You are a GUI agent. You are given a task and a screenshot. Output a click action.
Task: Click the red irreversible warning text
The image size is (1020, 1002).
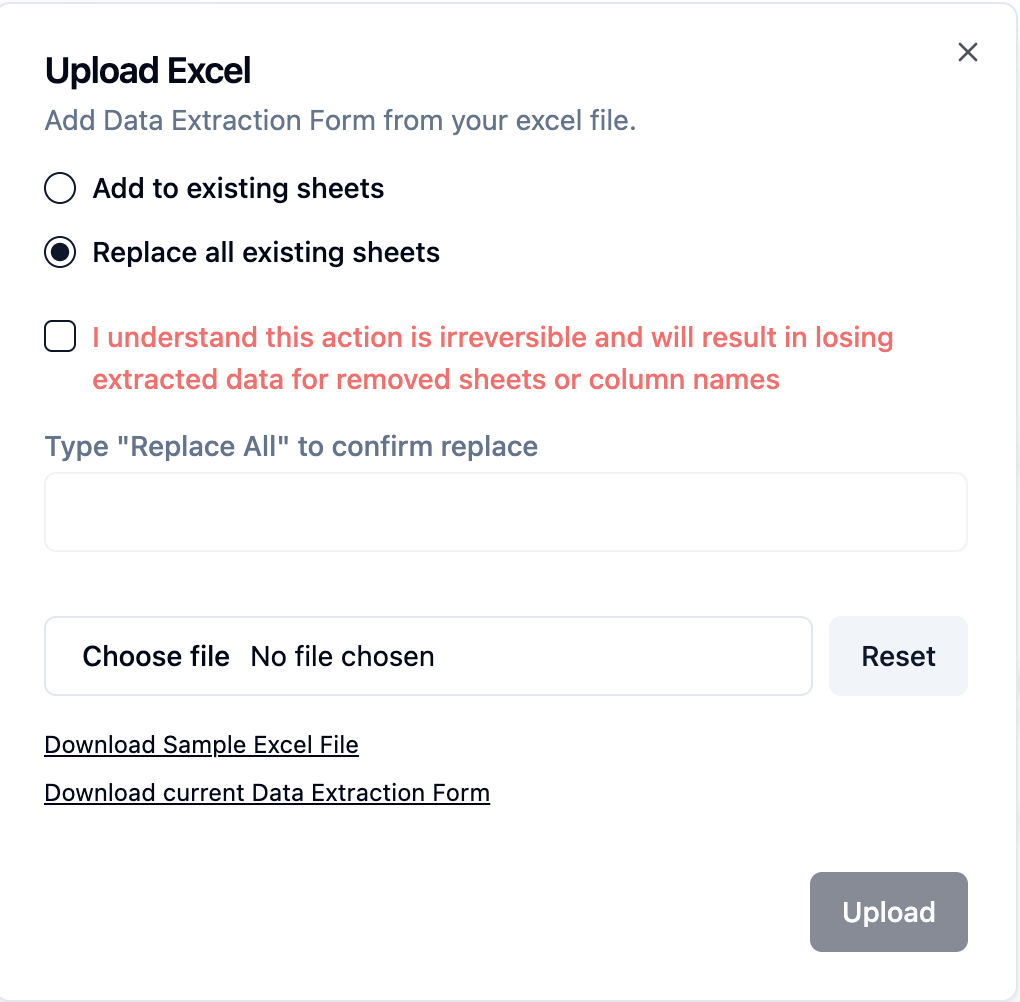click(492, 338)
